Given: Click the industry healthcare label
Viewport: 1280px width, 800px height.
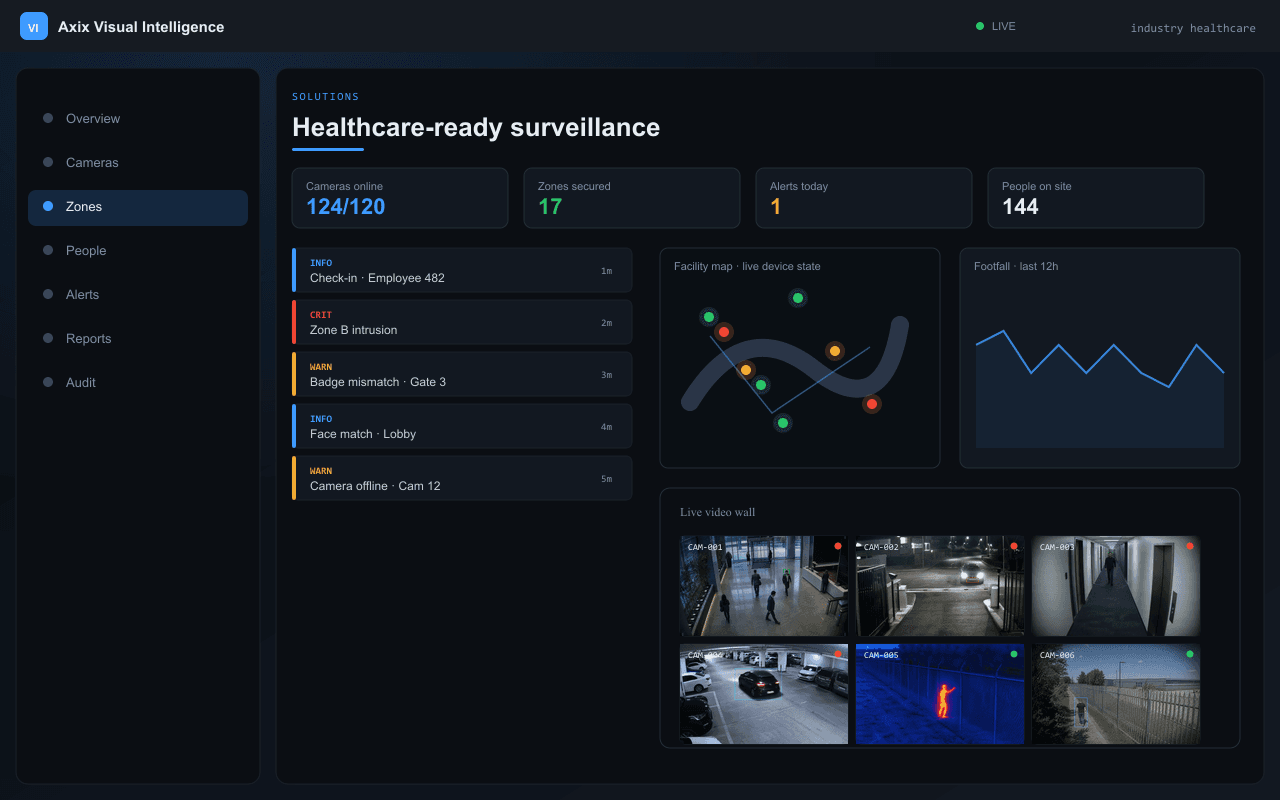Looking at the screenshot, I should (1193, 28).
